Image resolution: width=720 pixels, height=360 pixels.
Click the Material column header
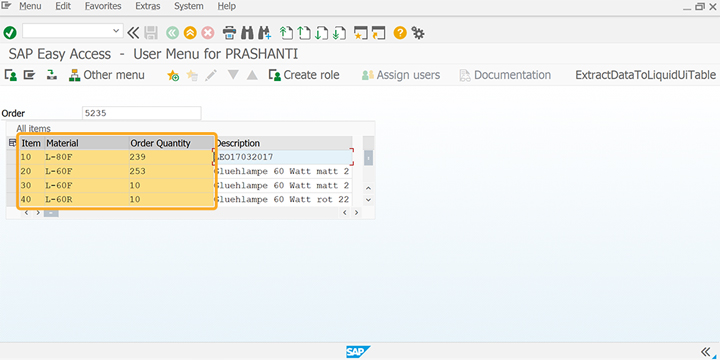[x=86, y=143]
